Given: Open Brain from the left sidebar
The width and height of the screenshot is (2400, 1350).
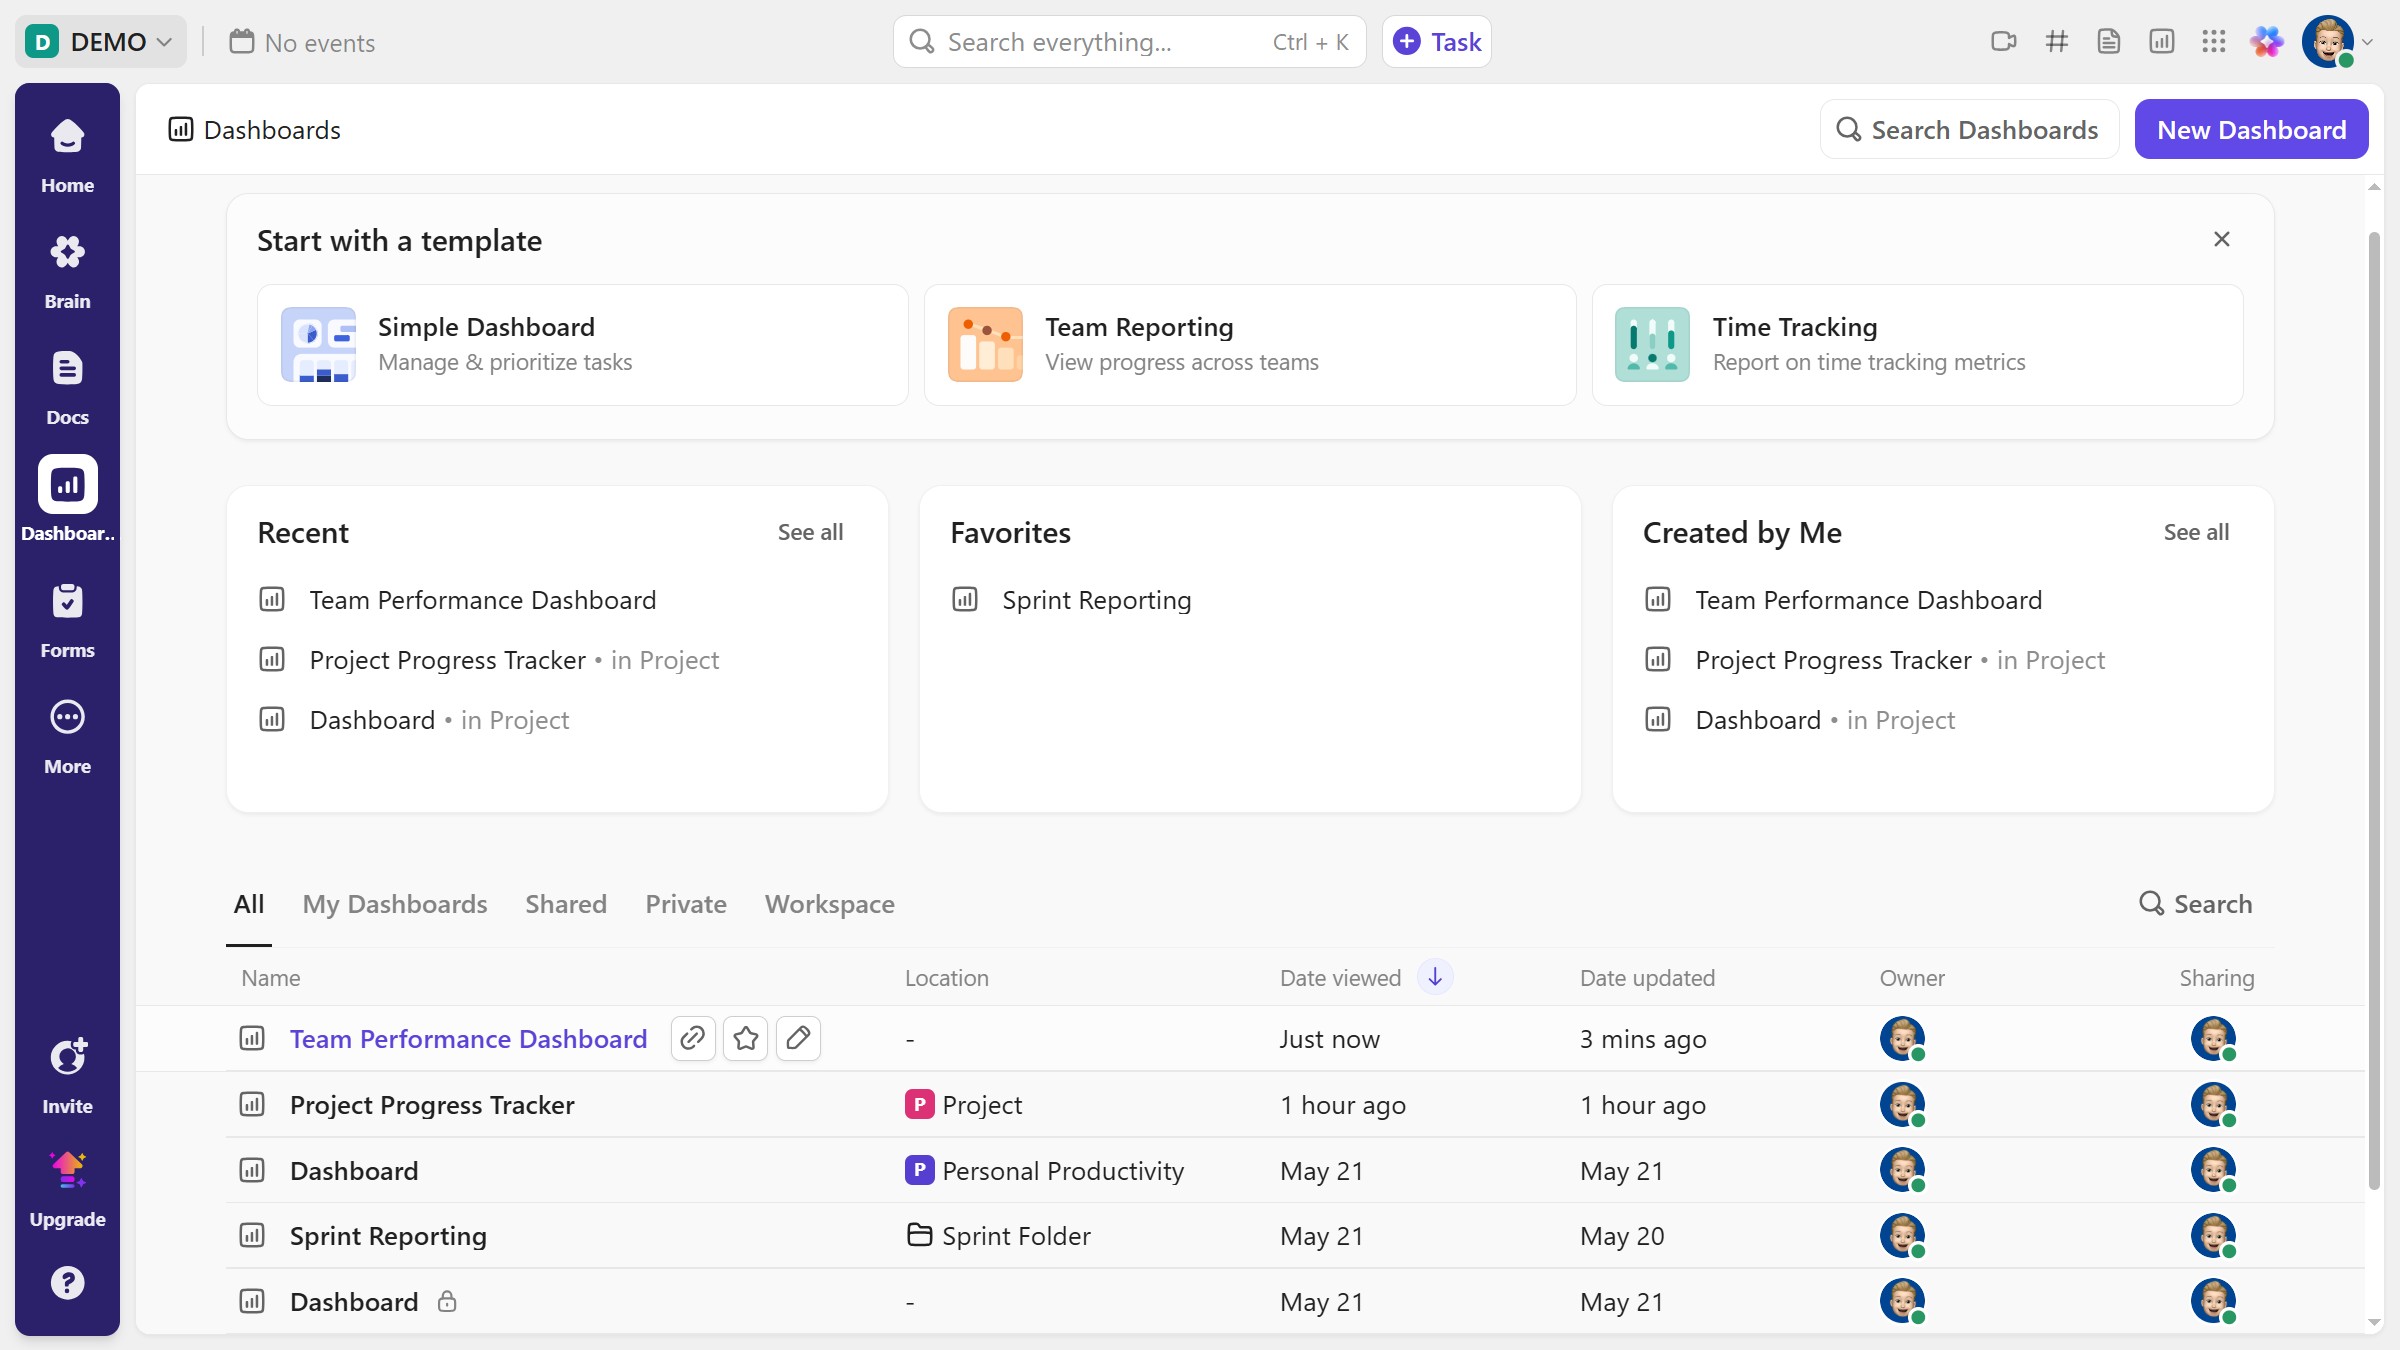Looking at the screenshot, I should (x=67, y=268).
